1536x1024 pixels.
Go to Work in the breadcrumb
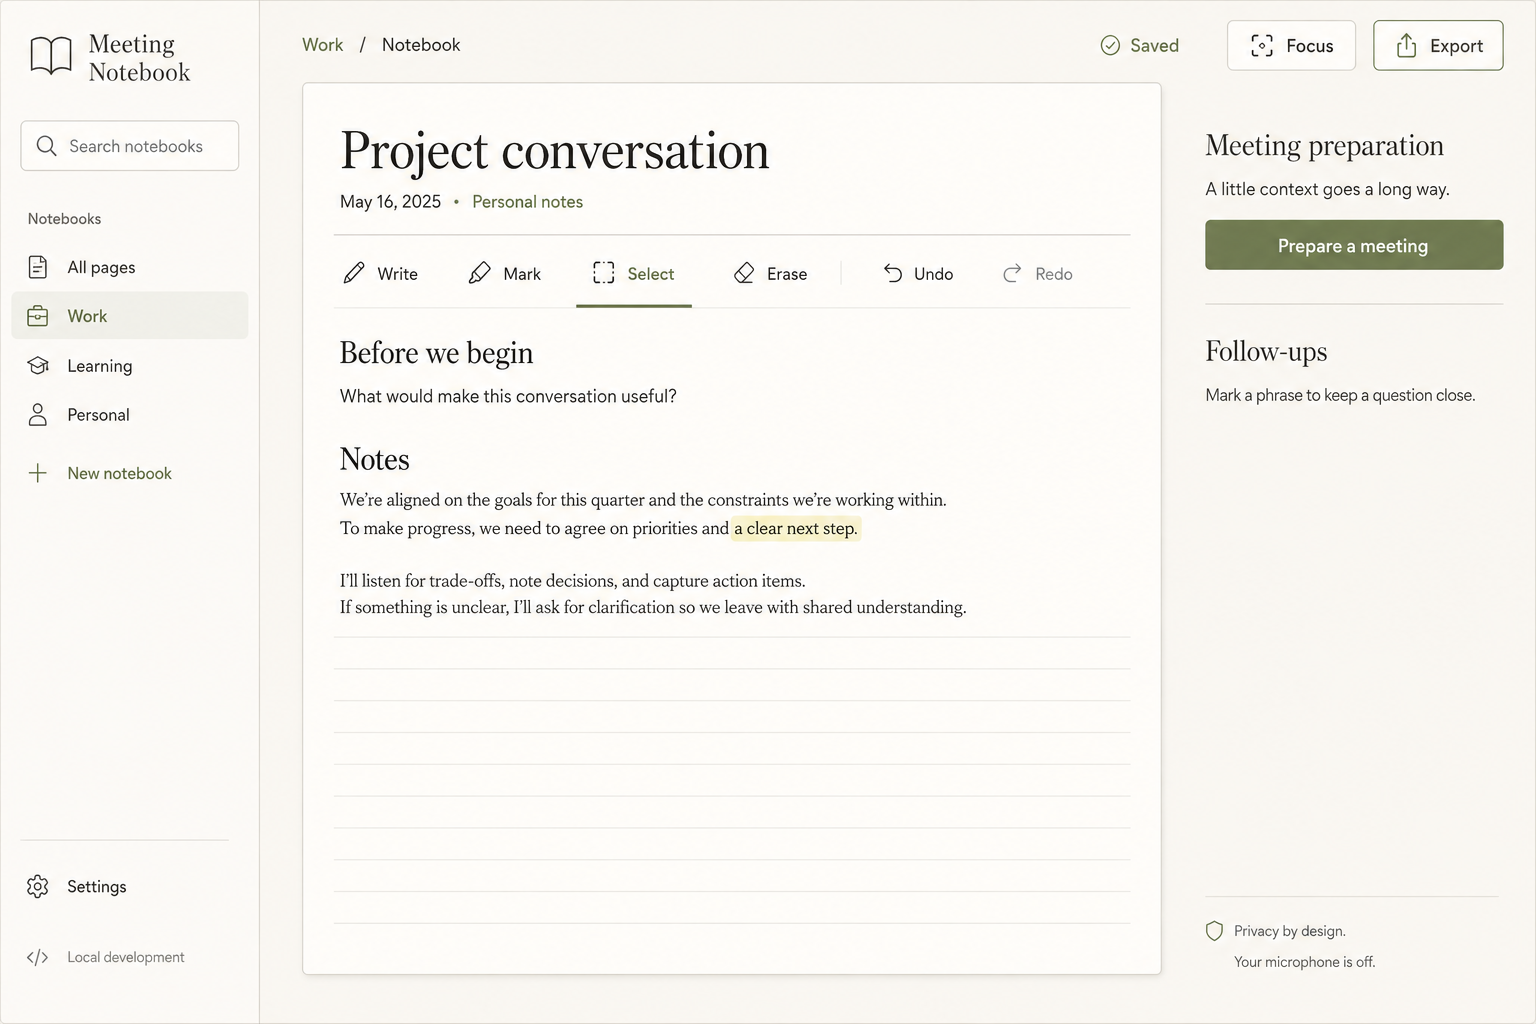(x=322, y=45)
